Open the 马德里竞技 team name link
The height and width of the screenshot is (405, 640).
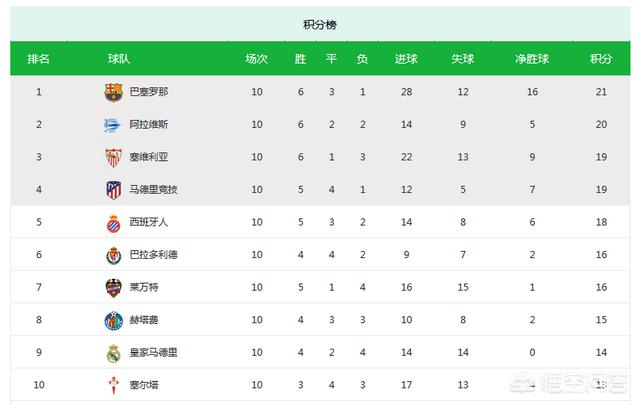pos(153,190)
